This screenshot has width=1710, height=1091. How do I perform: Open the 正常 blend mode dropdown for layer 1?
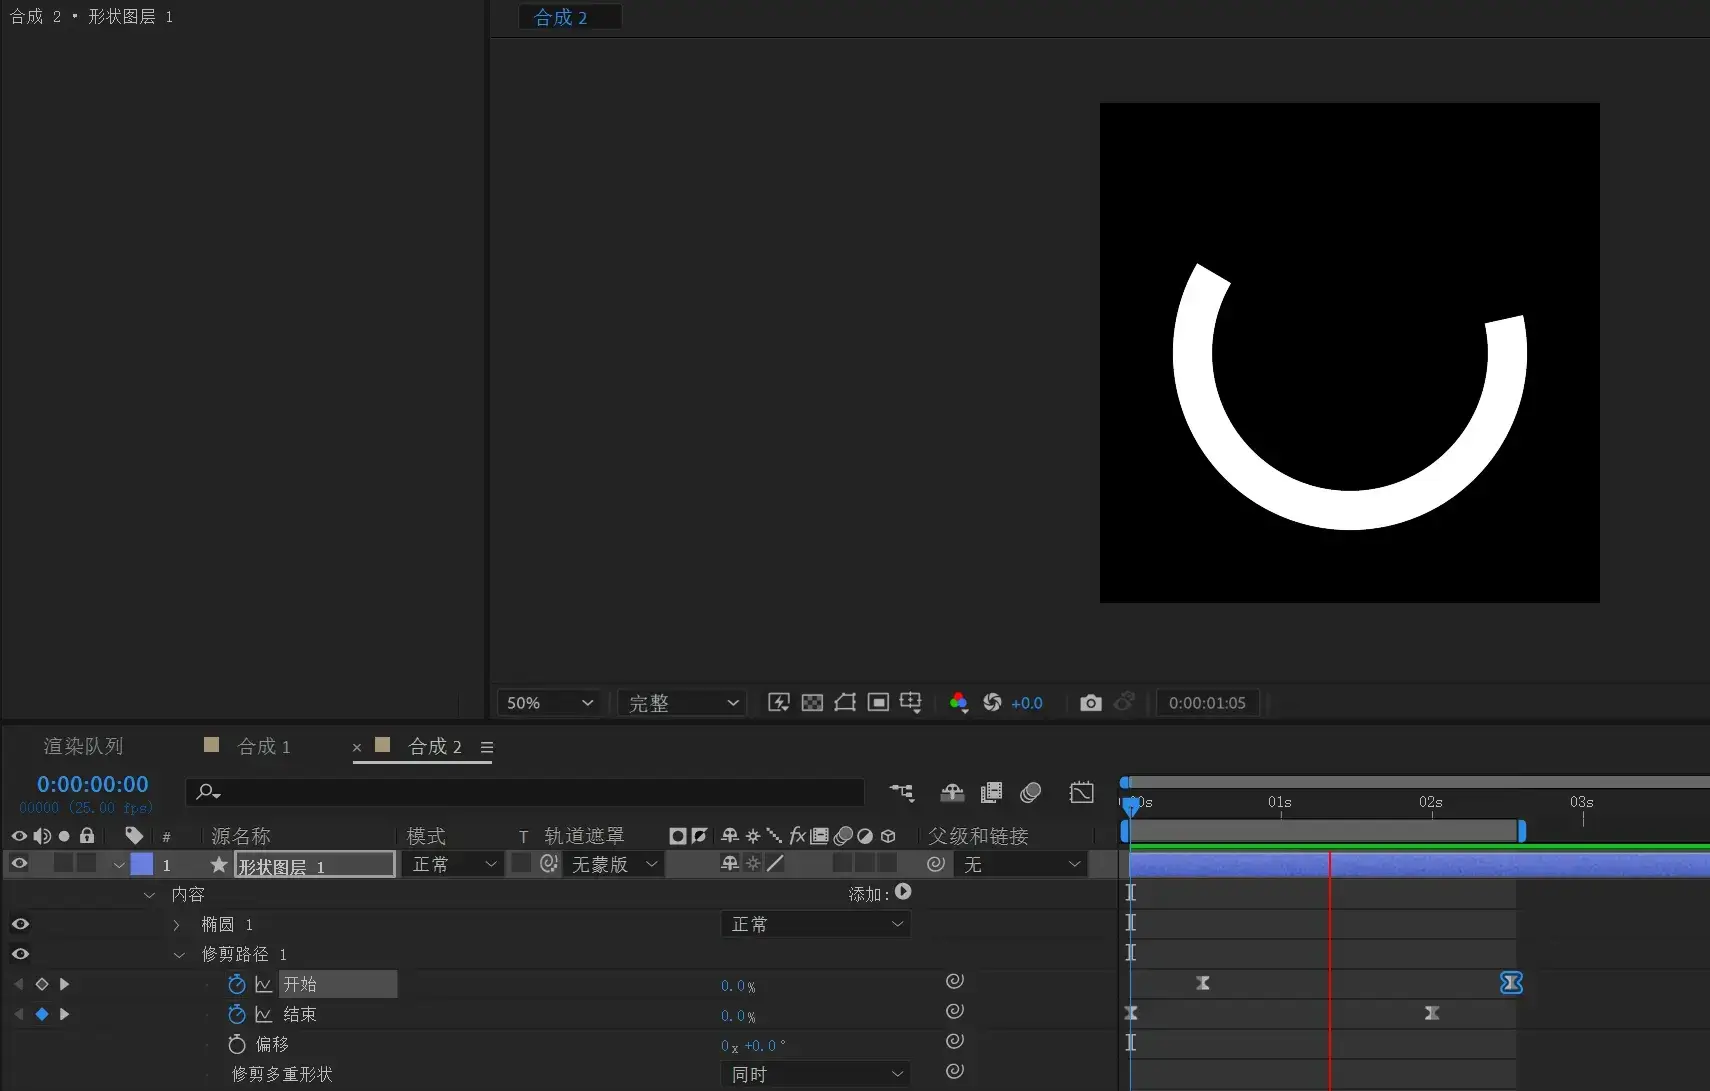click(452, 864)
